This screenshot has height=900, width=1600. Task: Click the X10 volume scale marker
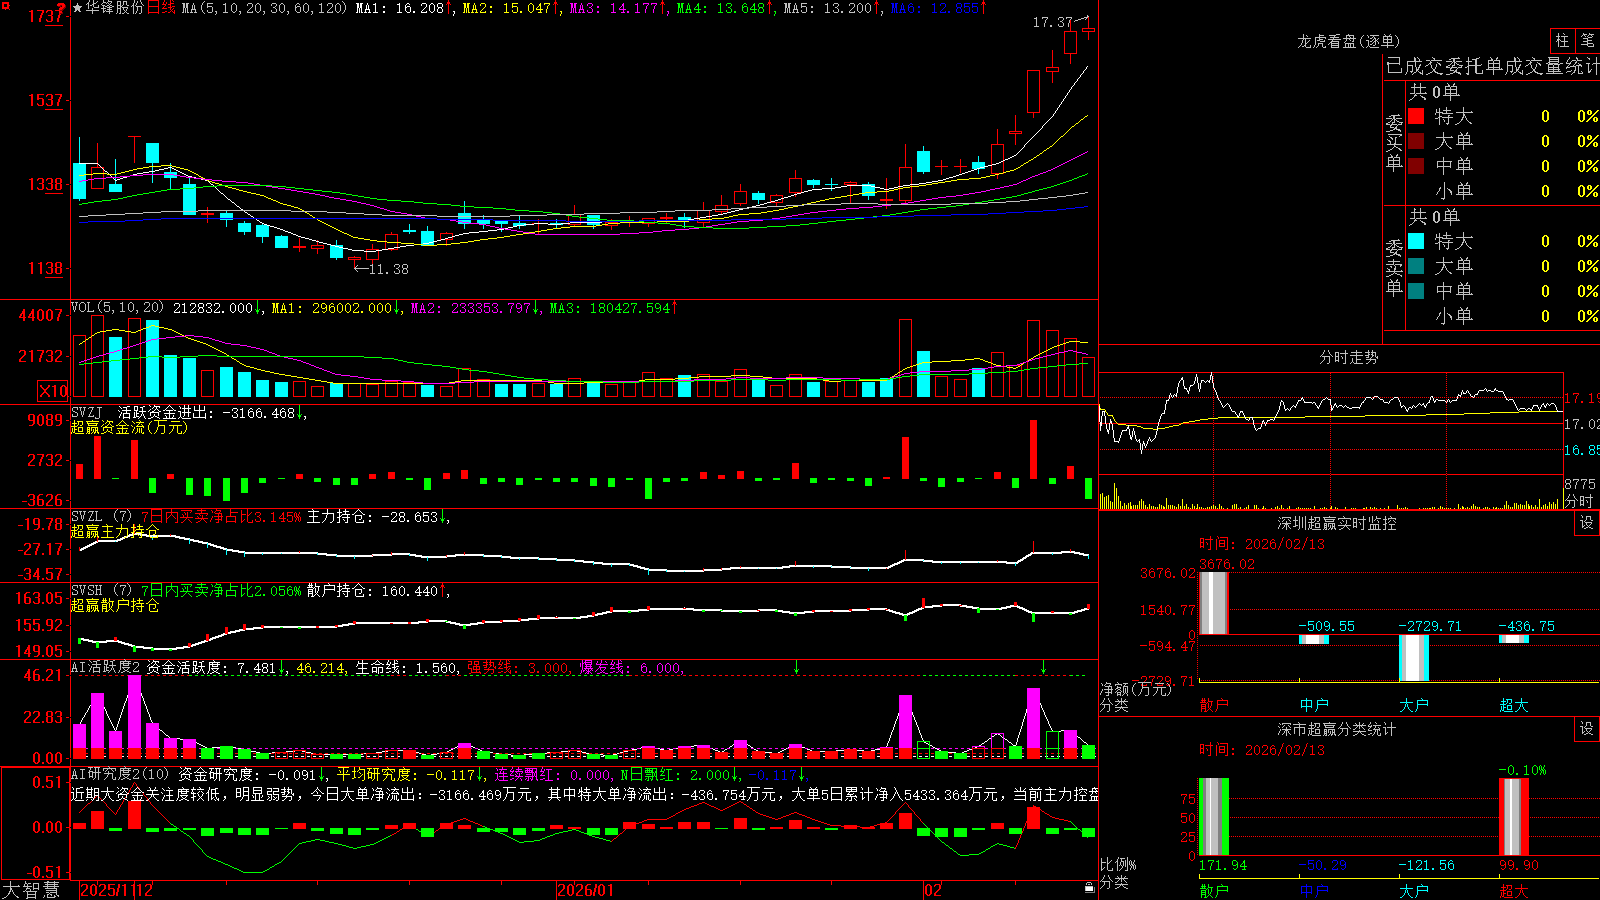coord(53,391)
